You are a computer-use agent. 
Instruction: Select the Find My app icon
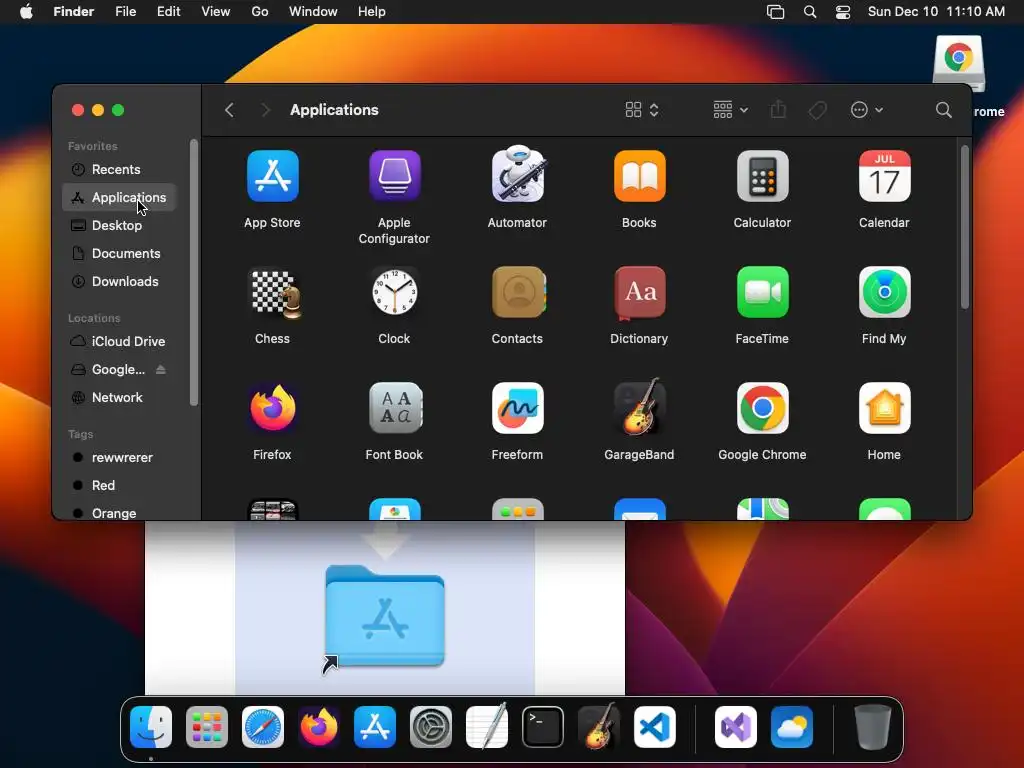884,293
